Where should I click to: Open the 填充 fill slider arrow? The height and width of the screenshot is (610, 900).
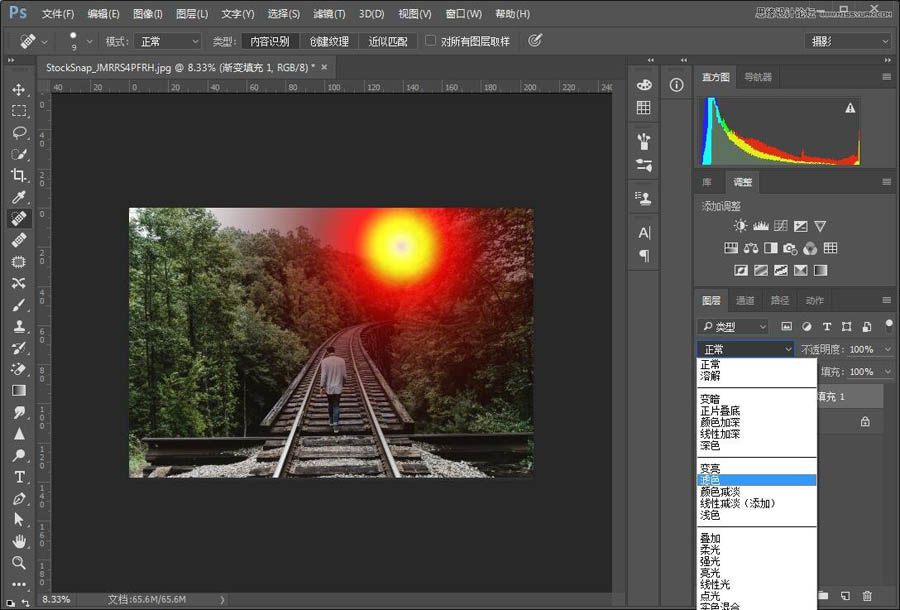(888, 372)
